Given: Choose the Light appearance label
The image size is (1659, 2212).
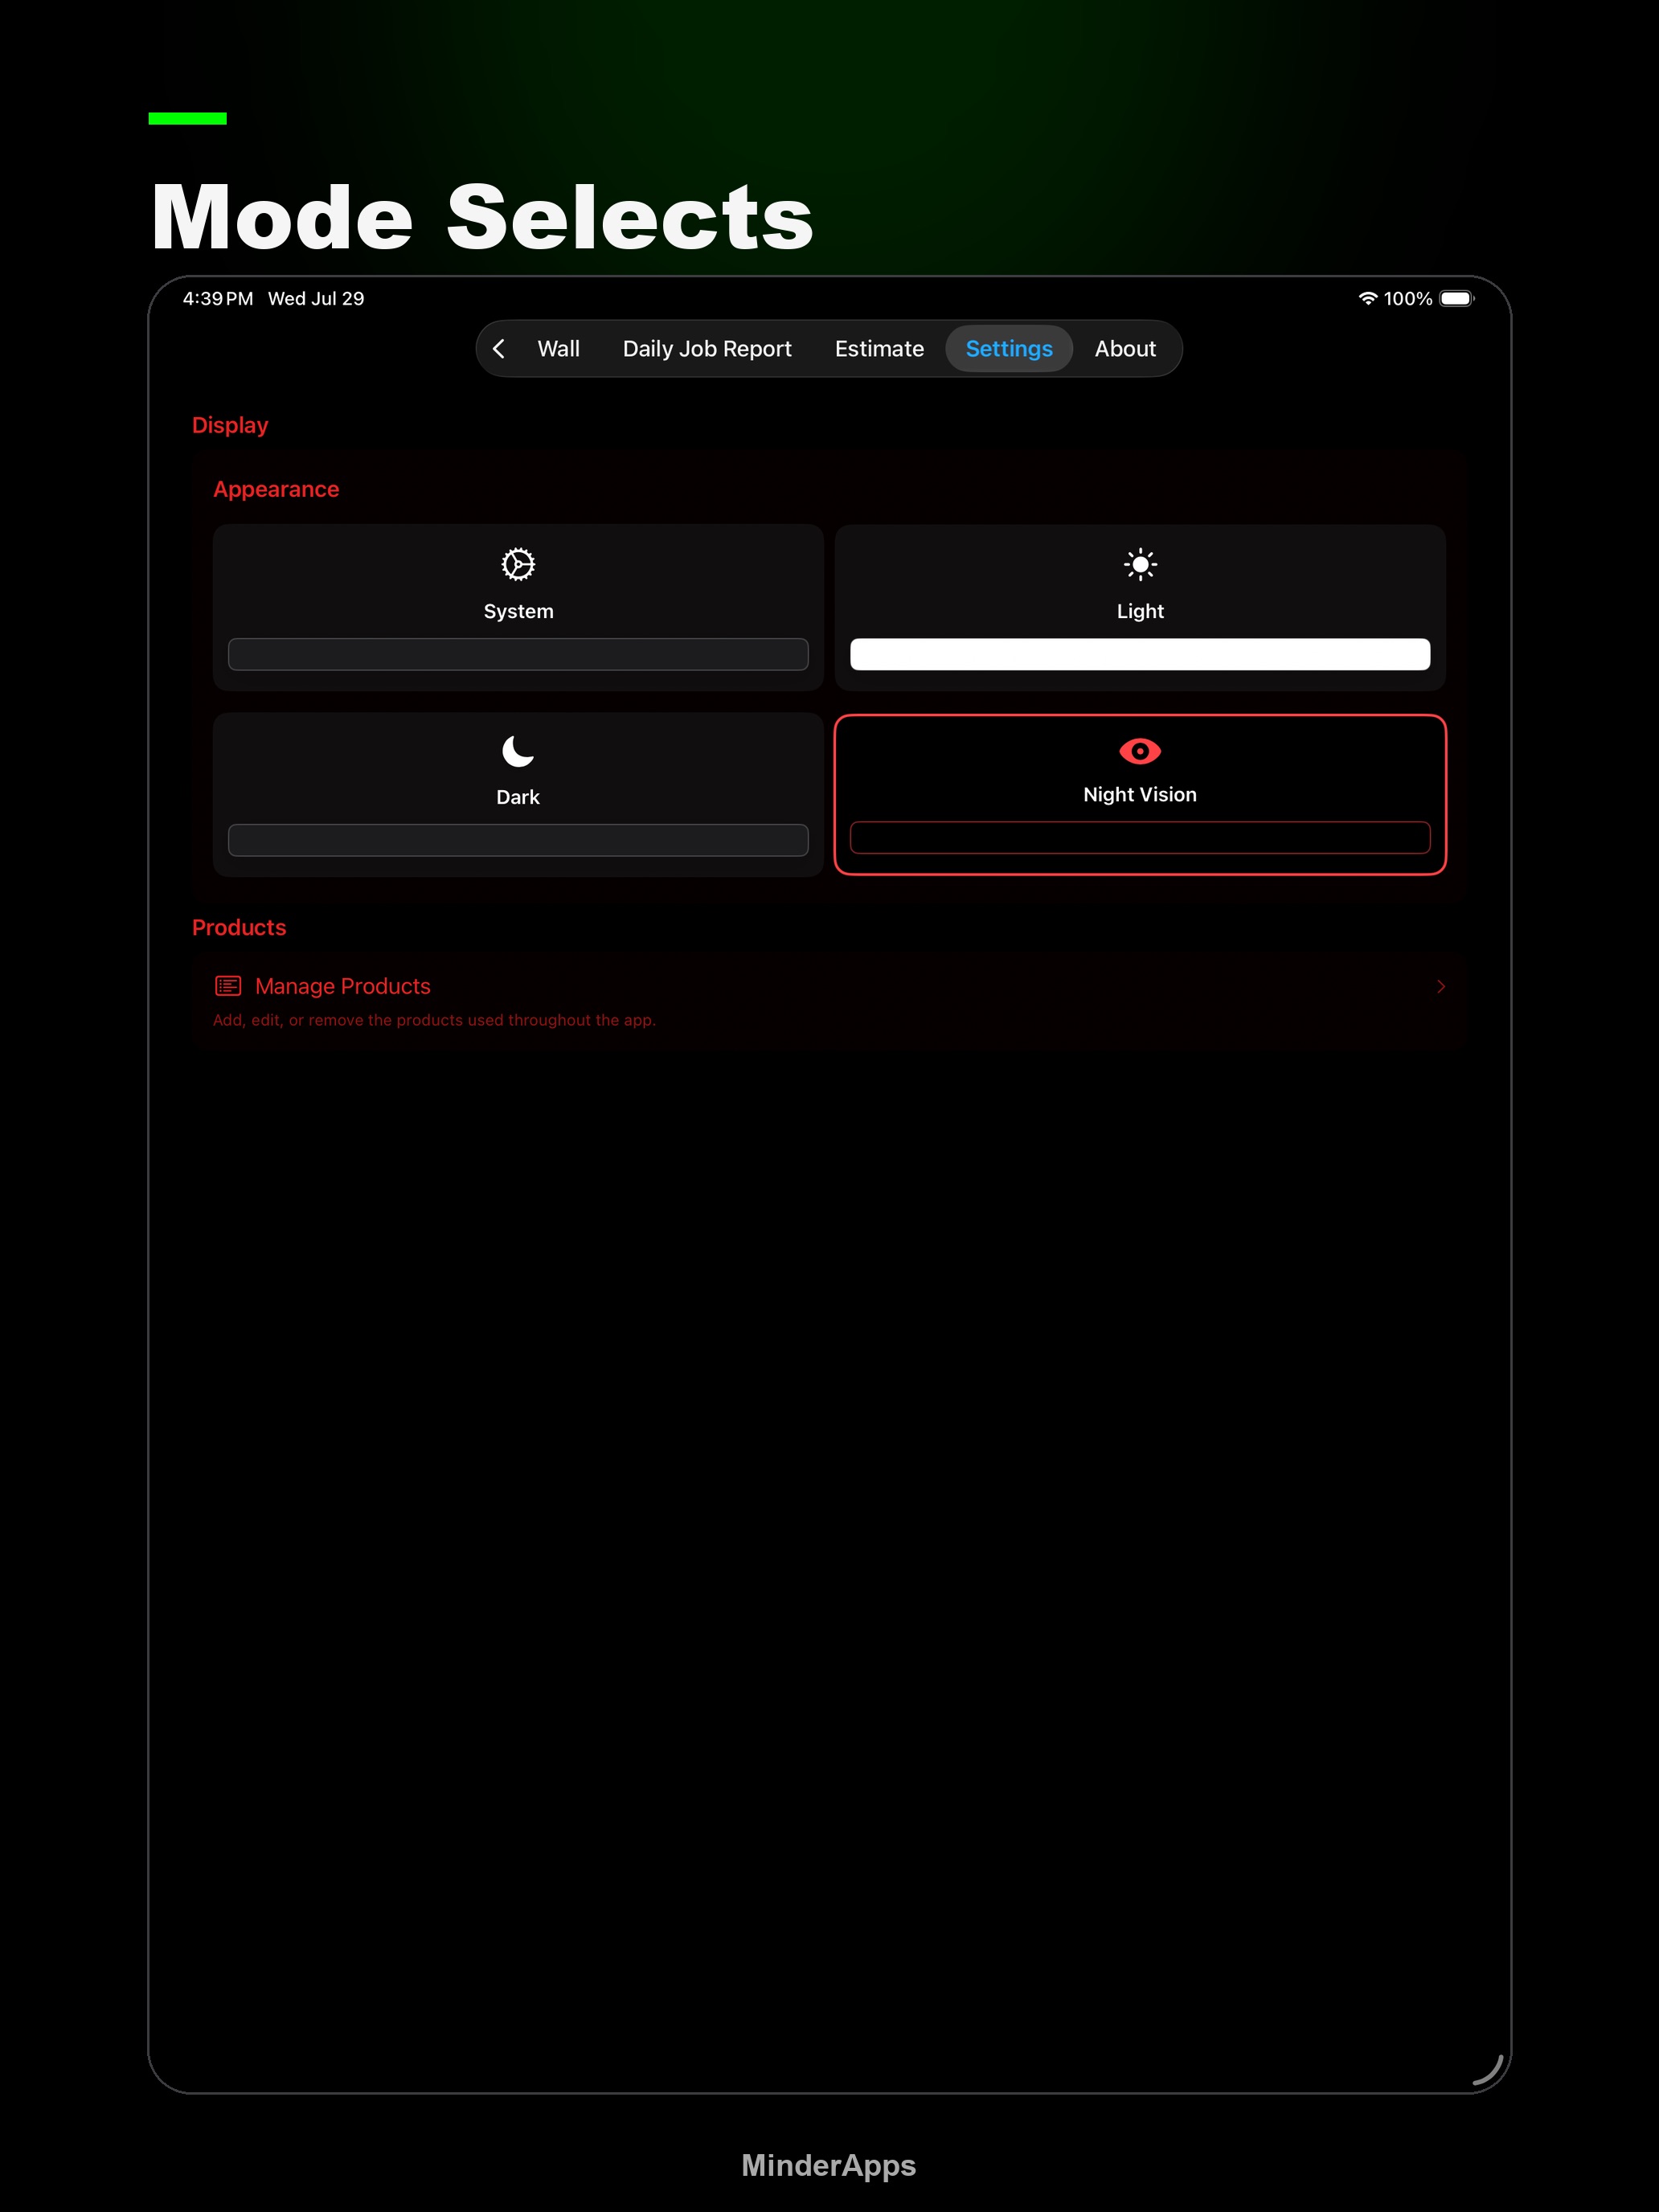Looking at the screenshot, I should click(x=1140, y=611).
